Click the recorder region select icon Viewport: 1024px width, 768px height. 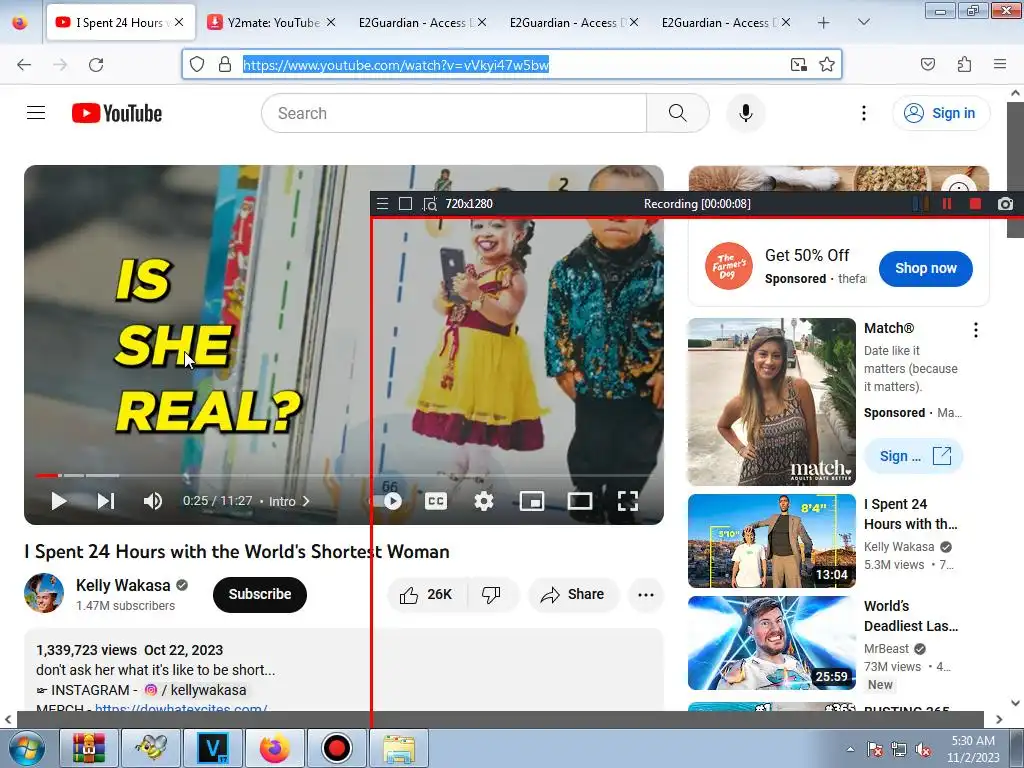tap(429, 204)
